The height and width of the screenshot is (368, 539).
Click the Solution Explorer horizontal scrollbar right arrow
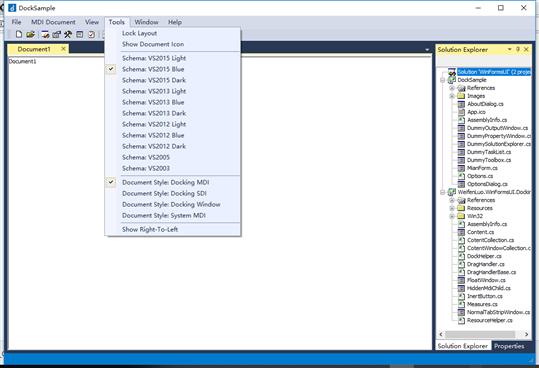coord(526,334)
